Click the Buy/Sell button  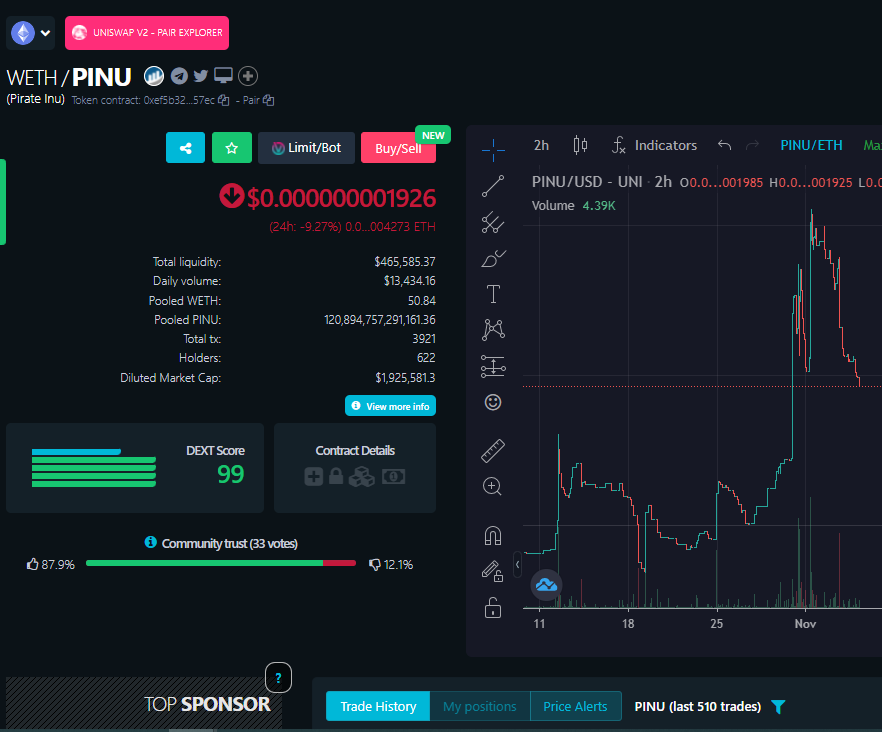coord(398,148)
